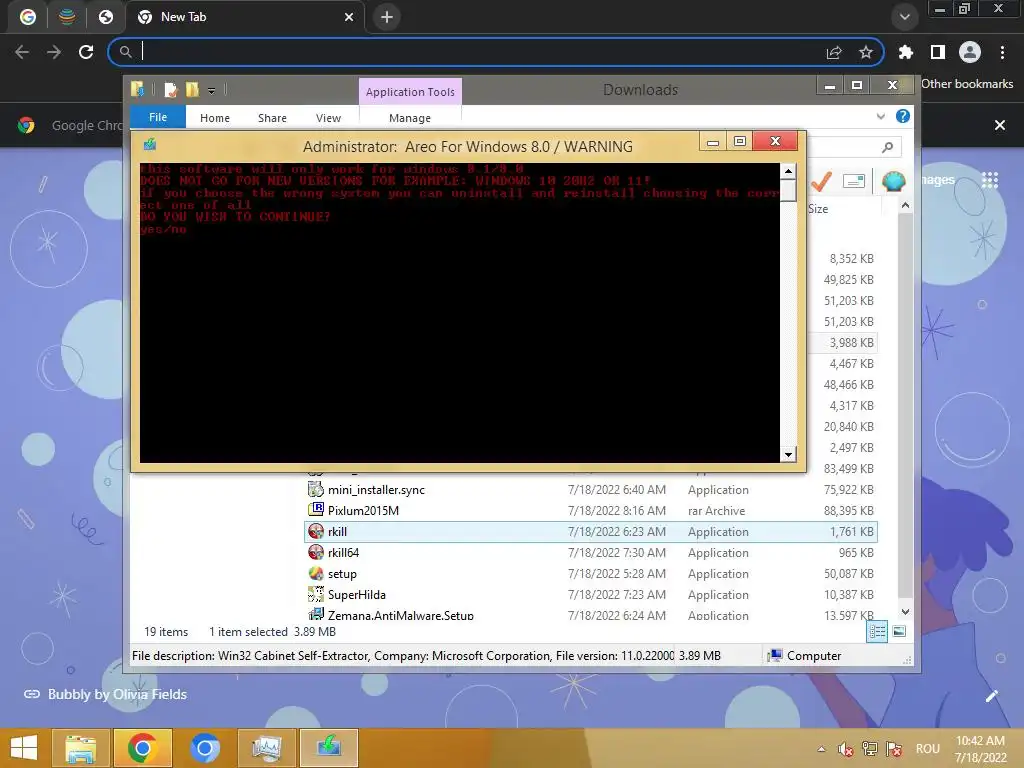Click the Pixlum2015M rar archive icon
Viewport: 1024px width, 768px height.
click(316, 510)
